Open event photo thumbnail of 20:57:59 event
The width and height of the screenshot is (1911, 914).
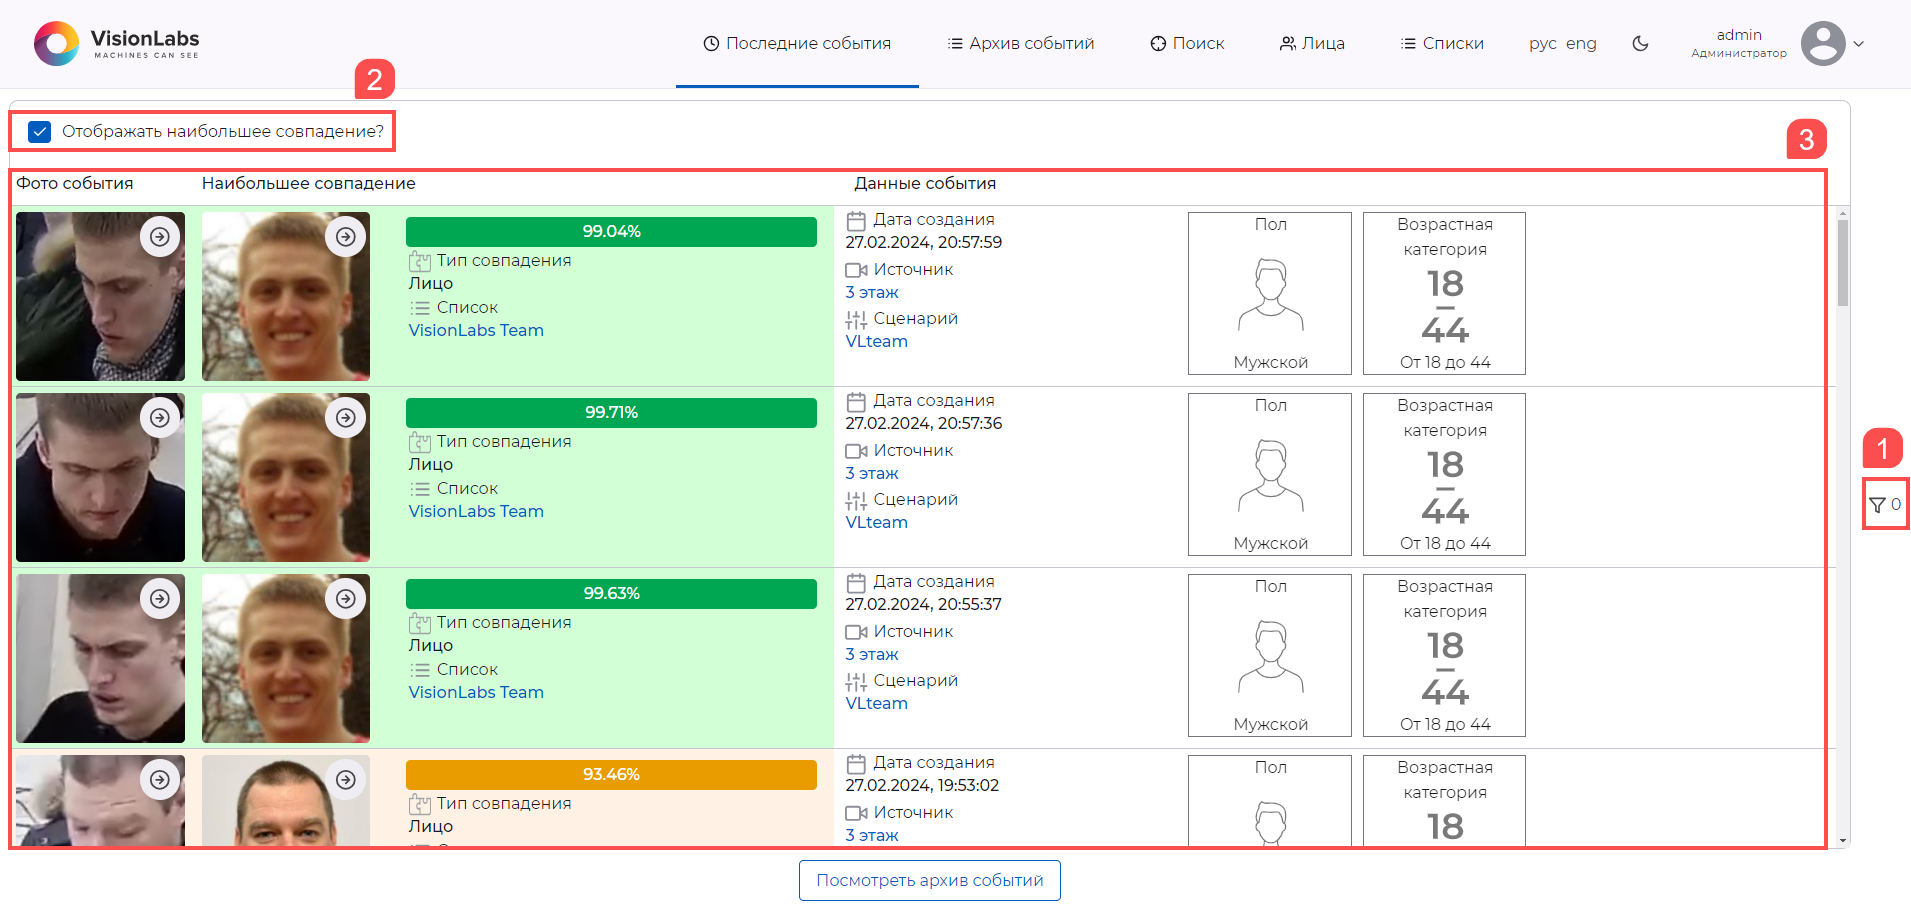pos(100,297)
